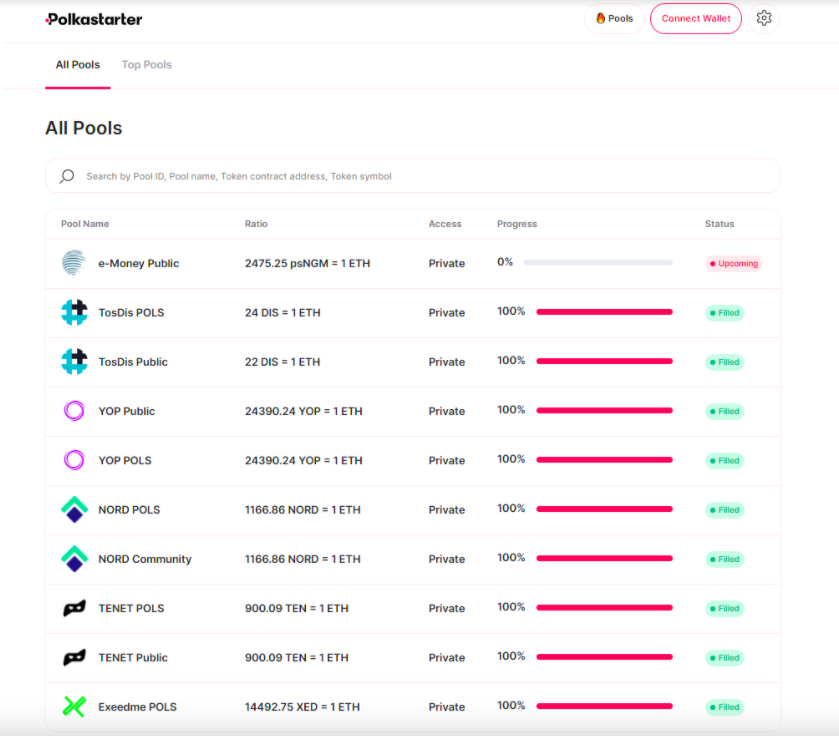The height and width of the screenshot is (736, 839).
Task: Click the Ratio column header
Action: pos(256,224)
